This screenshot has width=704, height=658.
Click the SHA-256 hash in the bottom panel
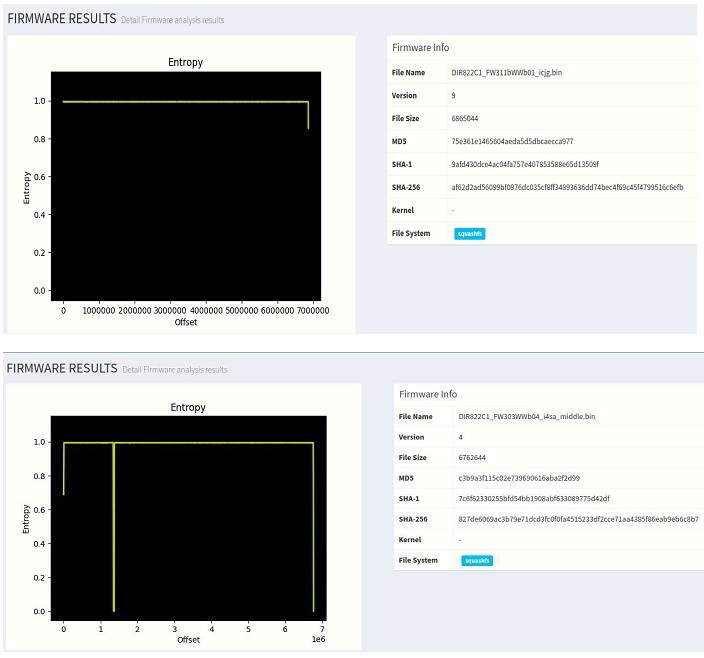(577, 519)
